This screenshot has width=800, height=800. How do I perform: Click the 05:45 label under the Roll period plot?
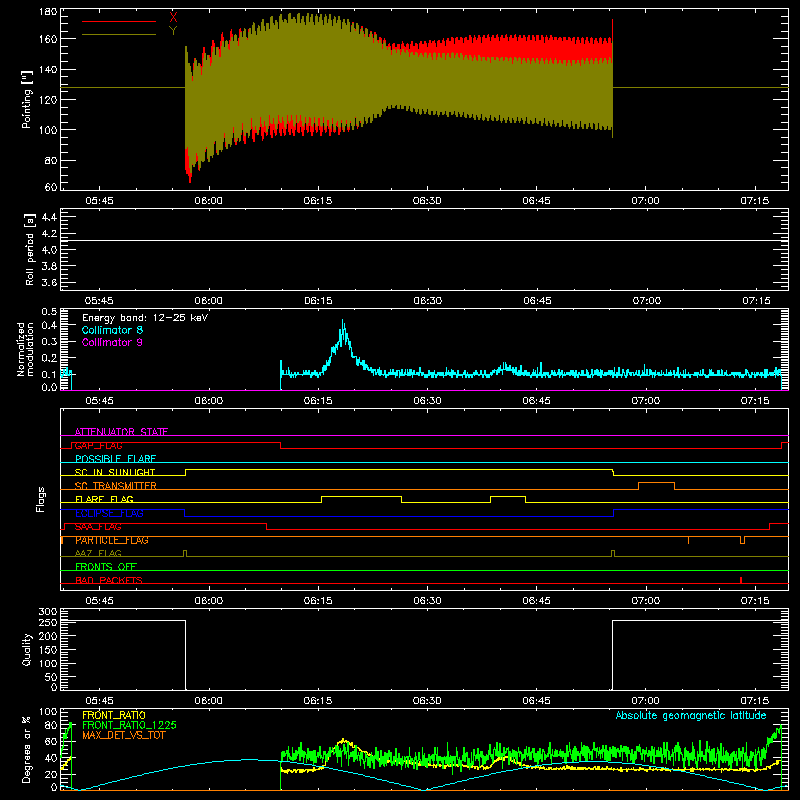(99, 301)
